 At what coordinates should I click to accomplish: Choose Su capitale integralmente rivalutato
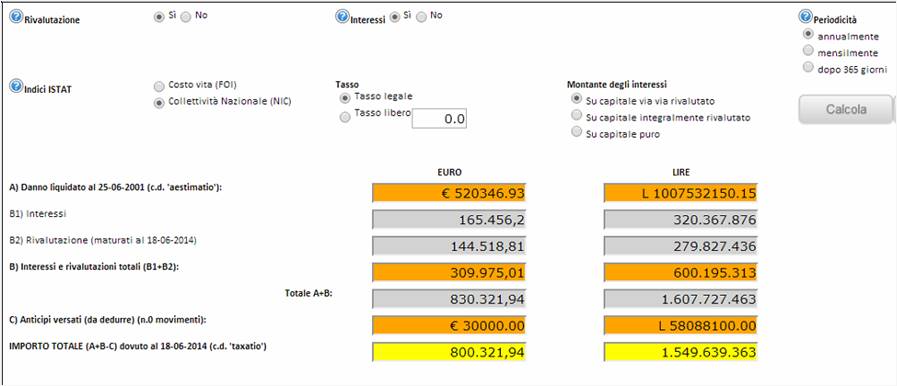(x=577, y=116)
